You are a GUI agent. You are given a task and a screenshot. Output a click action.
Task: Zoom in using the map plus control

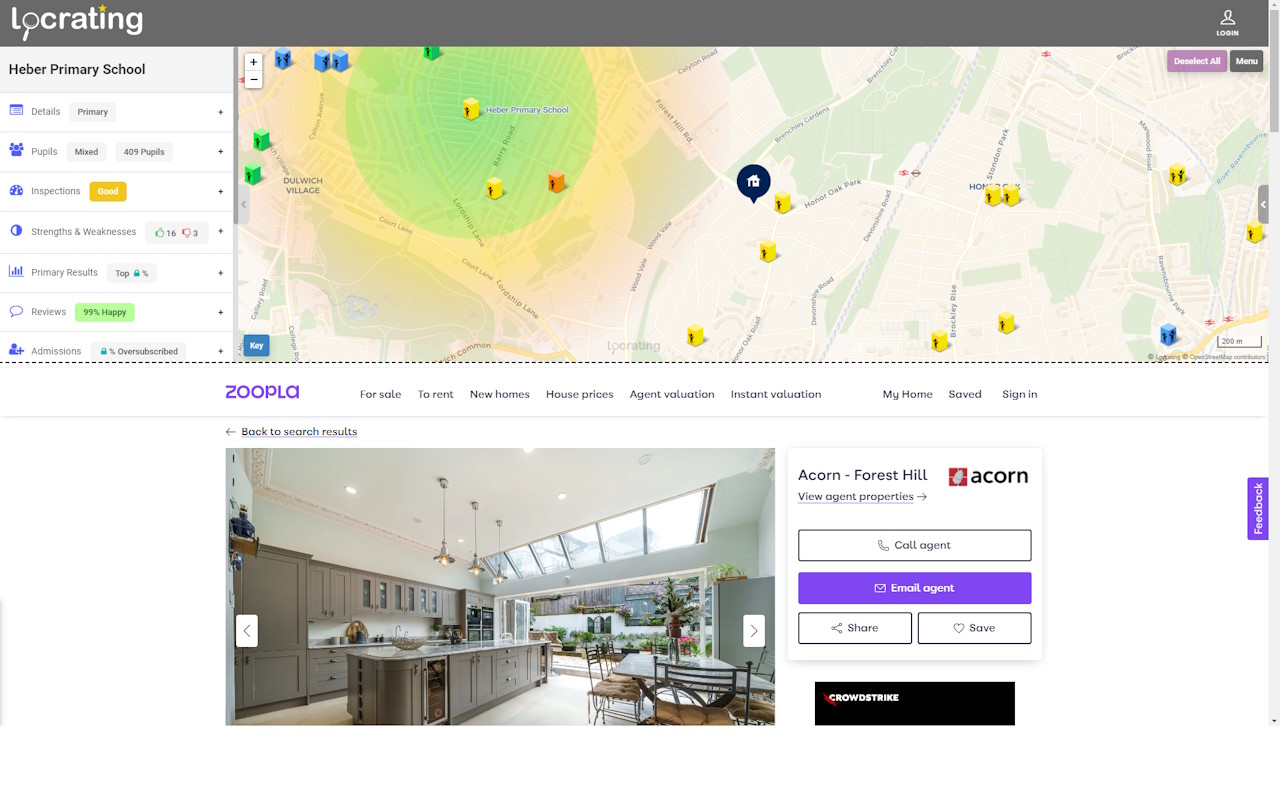(x=254, y=61)
